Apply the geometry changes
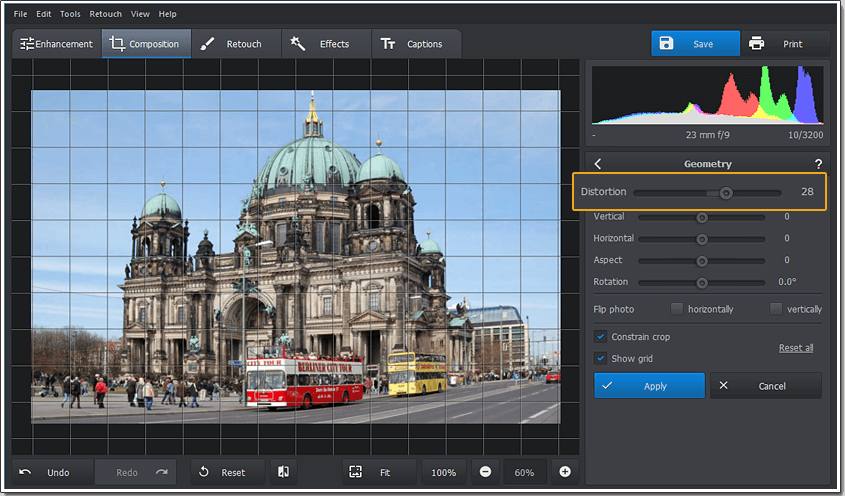845x496 pixels. [649, 385]
